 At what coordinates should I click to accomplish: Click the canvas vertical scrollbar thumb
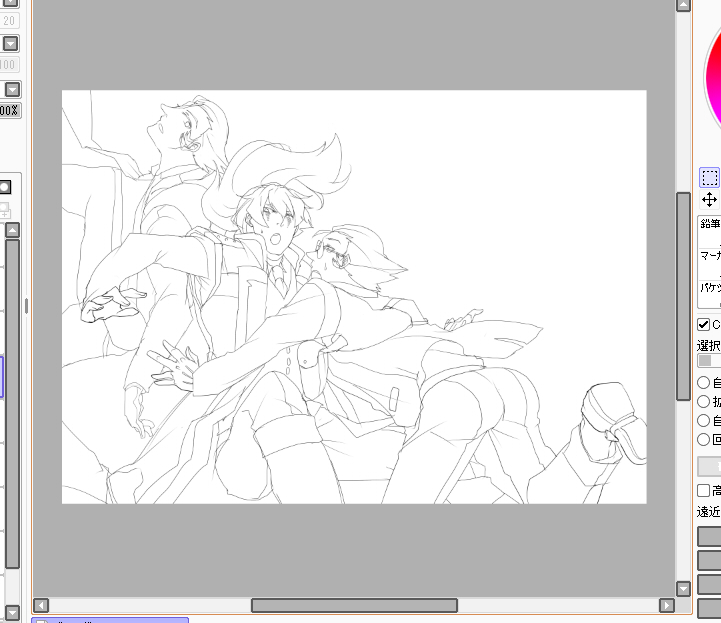[x=683, y=297]
